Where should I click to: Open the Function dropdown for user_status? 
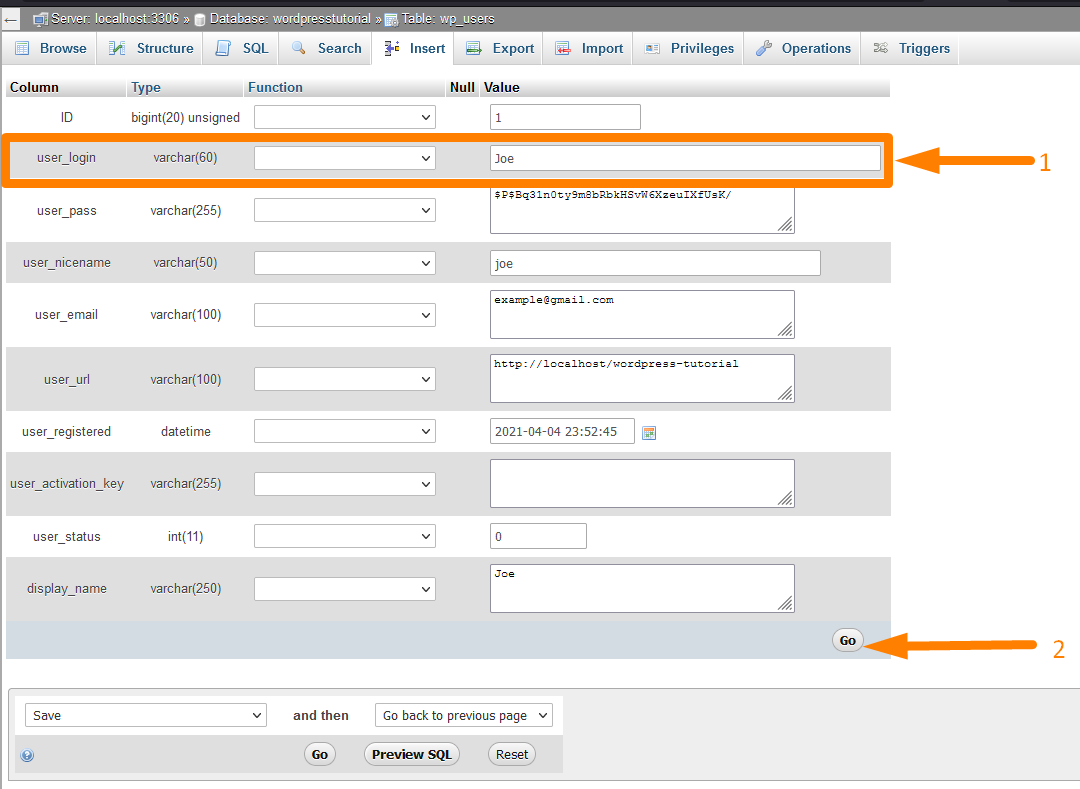point(344,536)
